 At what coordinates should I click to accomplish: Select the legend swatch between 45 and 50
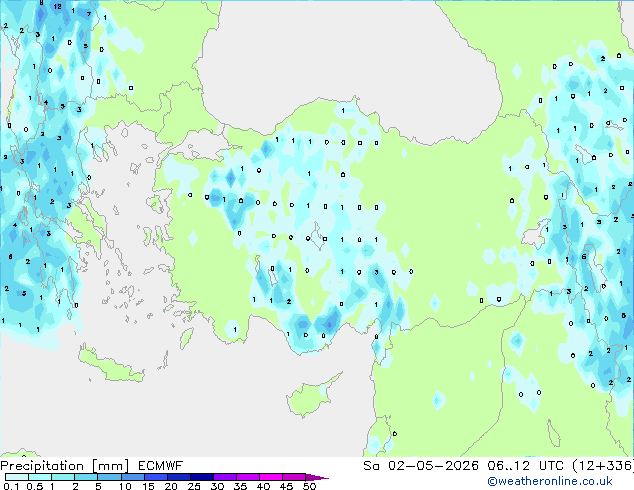click(x=294, y=477)
